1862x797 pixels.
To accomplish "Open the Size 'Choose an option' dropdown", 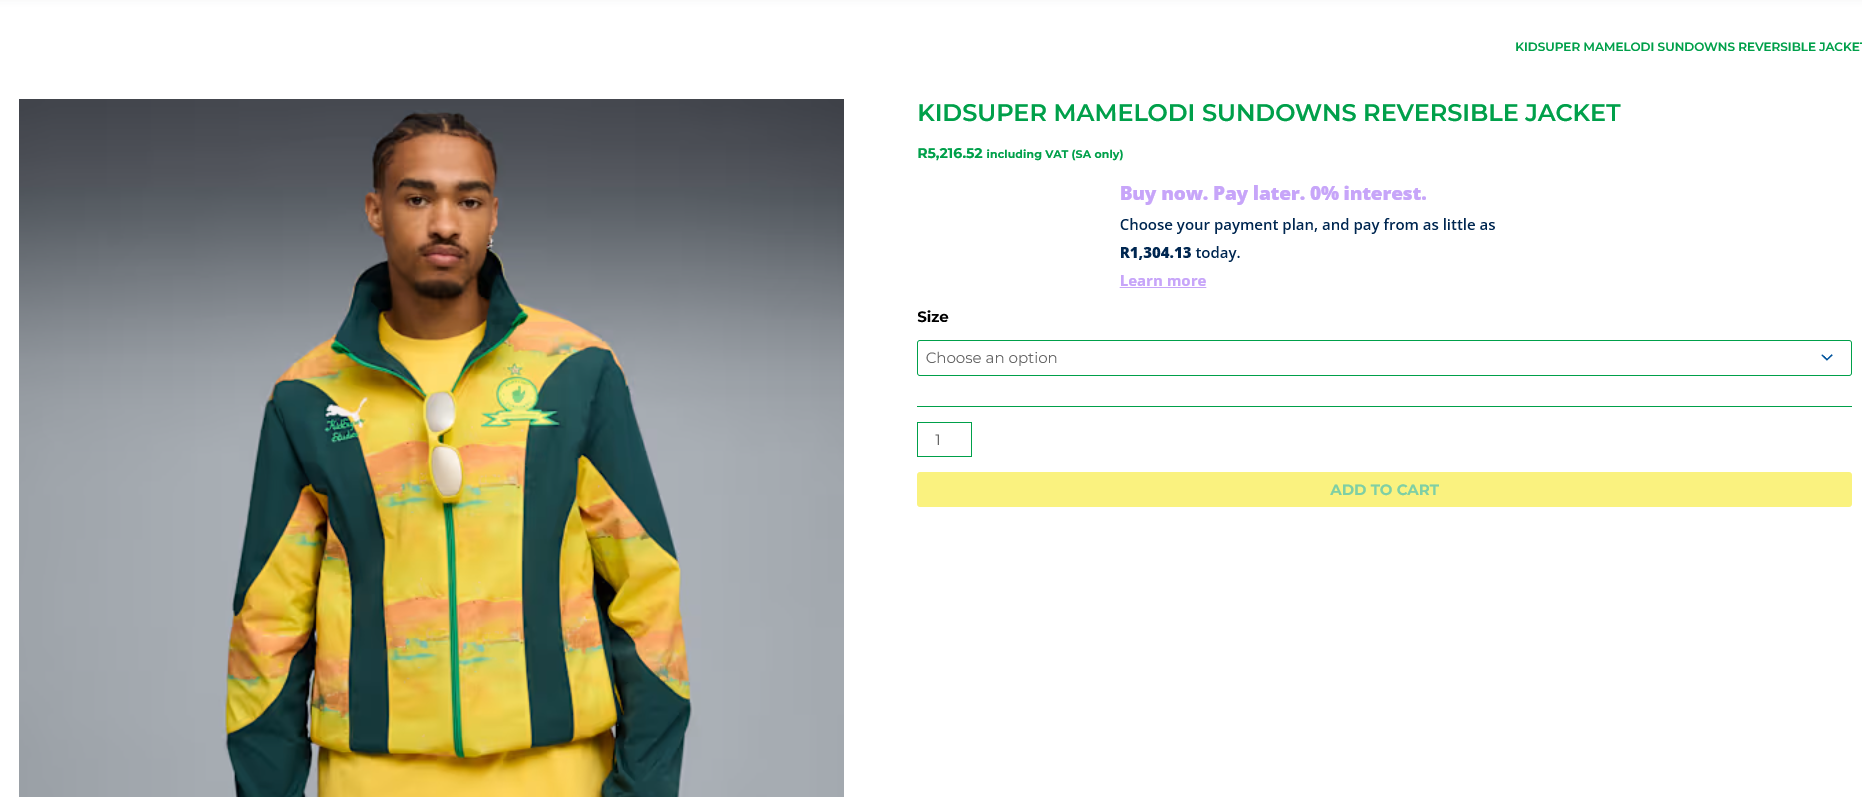I will 1384,358.
